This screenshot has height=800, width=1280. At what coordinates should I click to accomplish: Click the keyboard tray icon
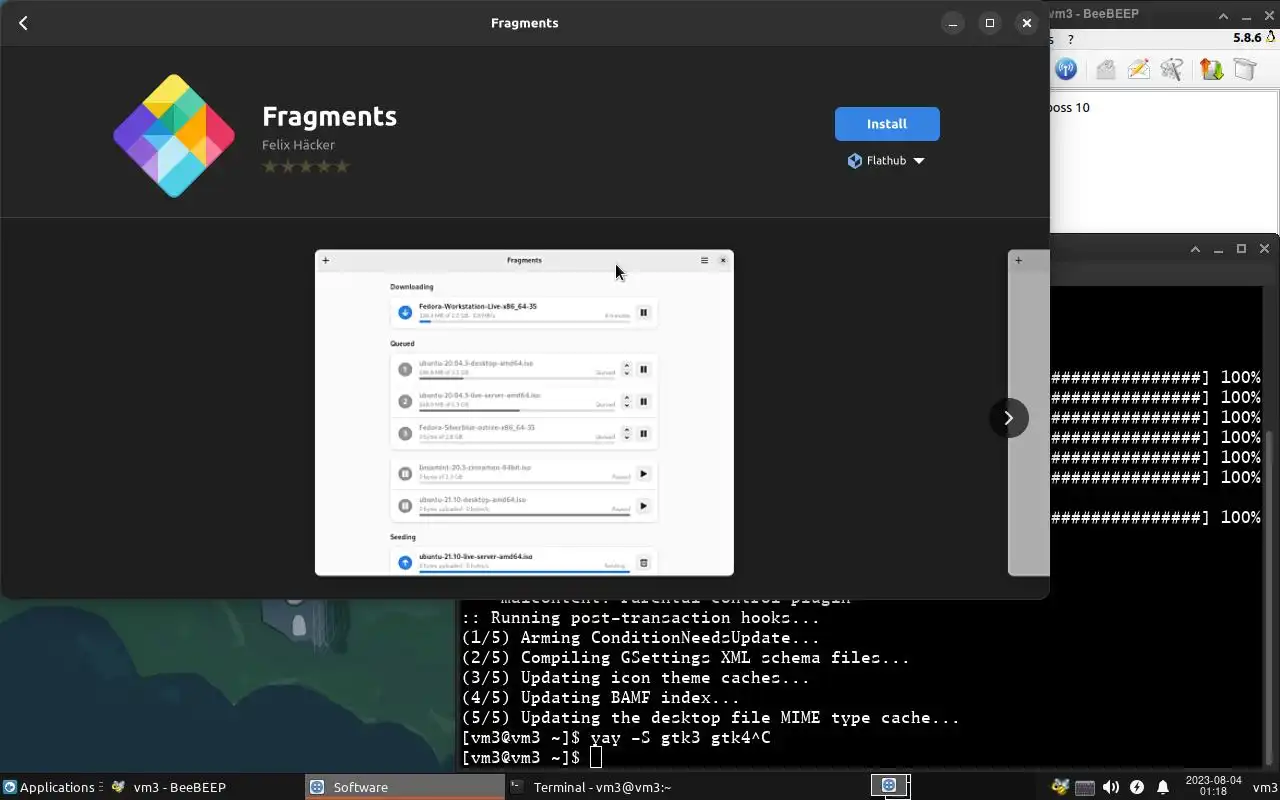point(1085,787)
